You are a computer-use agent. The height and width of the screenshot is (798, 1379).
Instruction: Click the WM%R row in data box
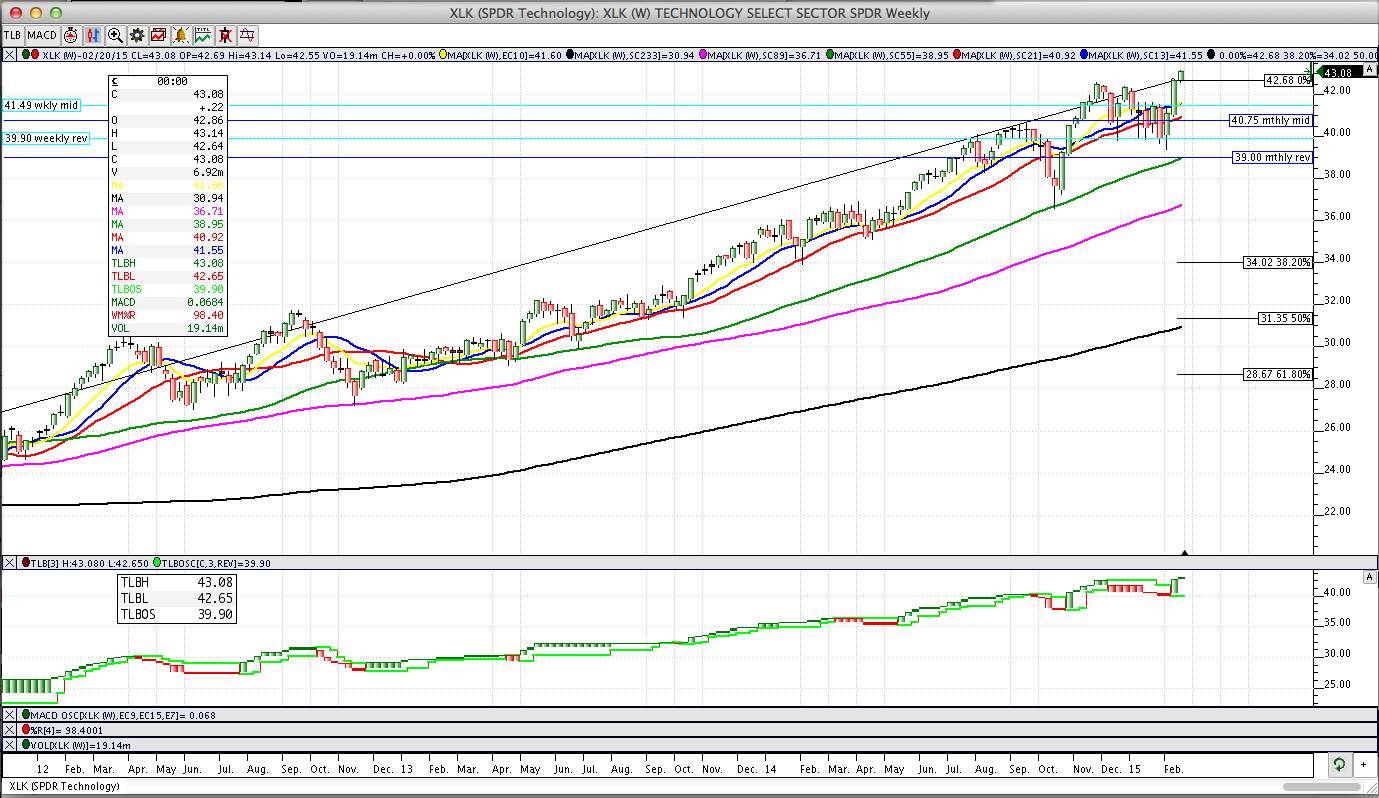coord(168,315)
